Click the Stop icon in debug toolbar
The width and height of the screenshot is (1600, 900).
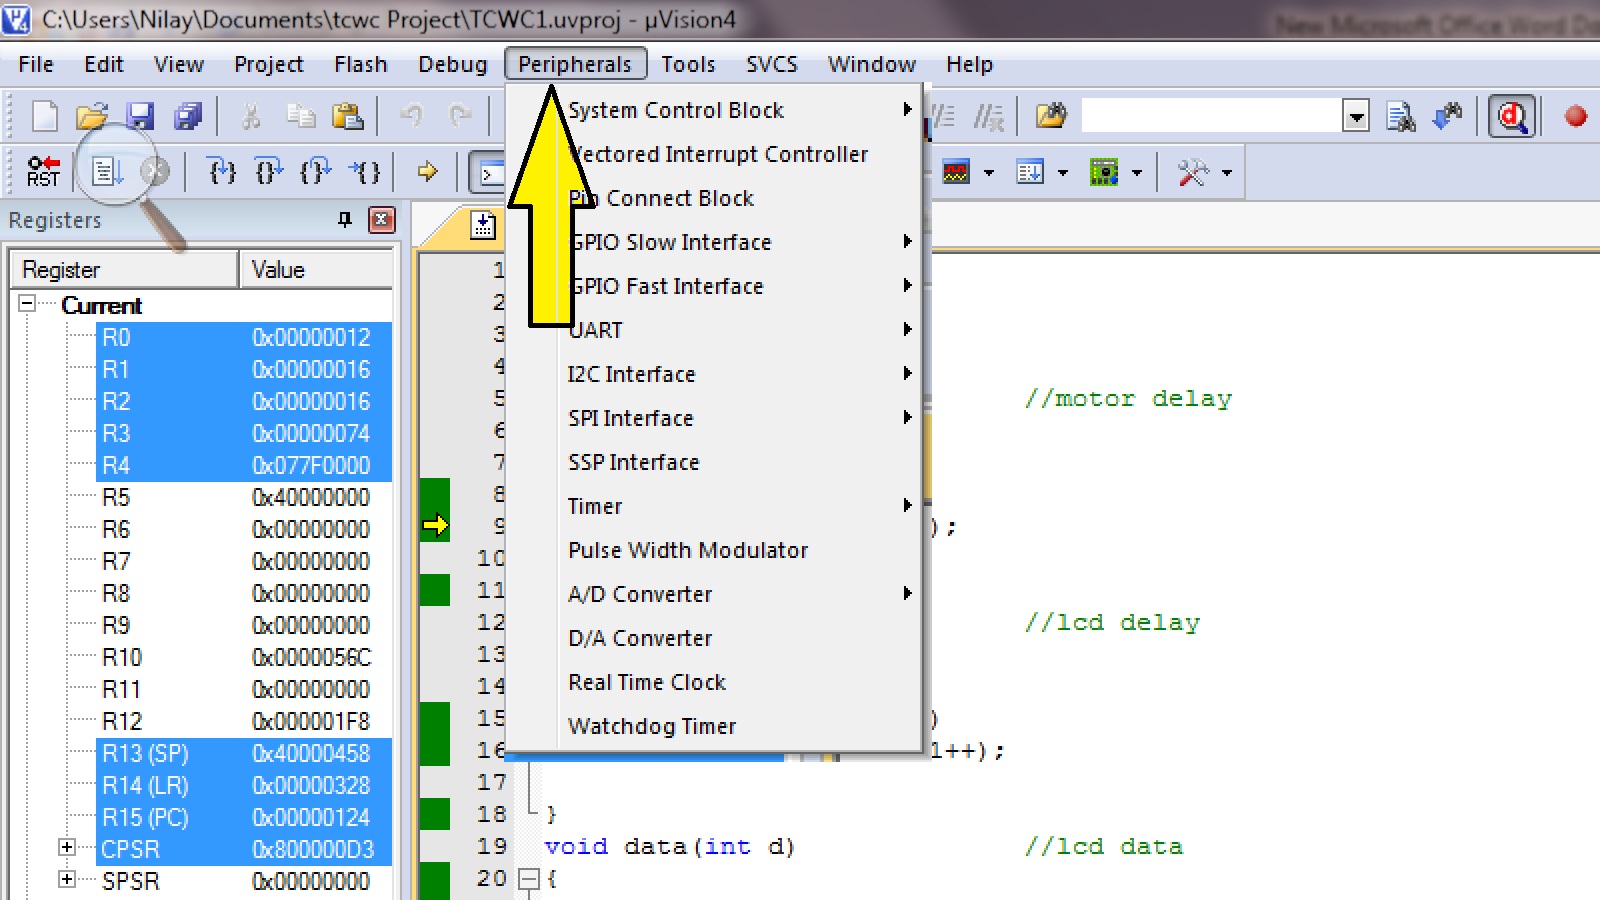click(154, 172)
